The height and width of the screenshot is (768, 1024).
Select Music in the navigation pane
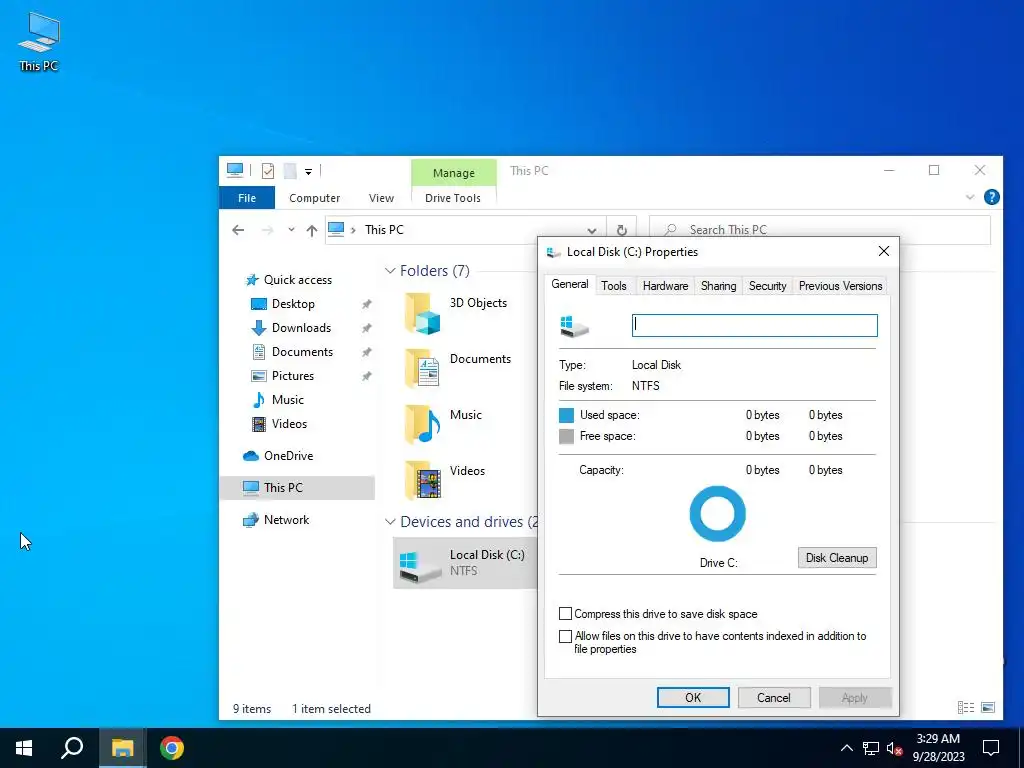coord(287,400)
